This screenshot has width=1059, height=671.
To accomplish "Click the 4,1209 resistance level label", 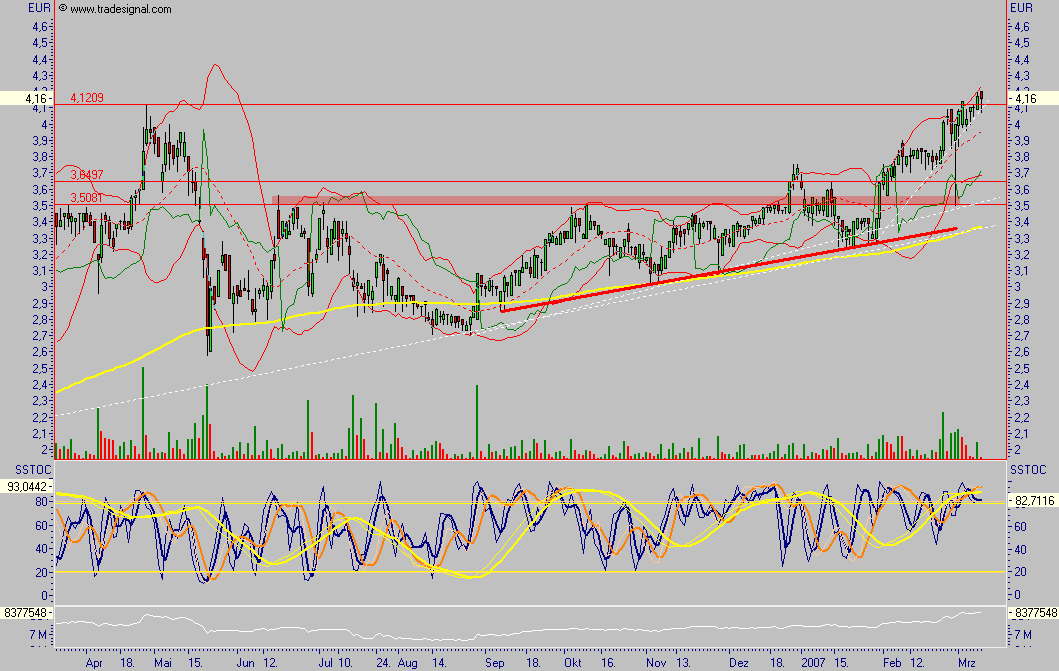I will (x=87, y=98).
